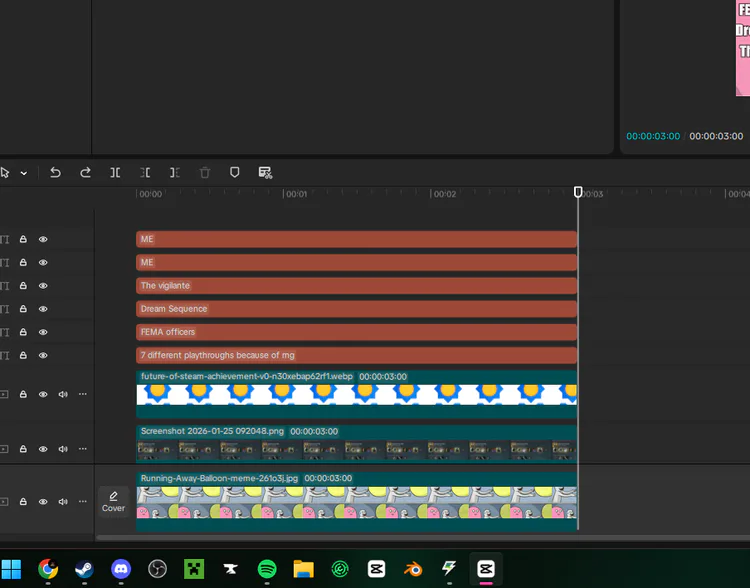The width and height of the screenshot is (750, 588).
Task: Hide The vigilante text track
Action: (x=43, y=286)
